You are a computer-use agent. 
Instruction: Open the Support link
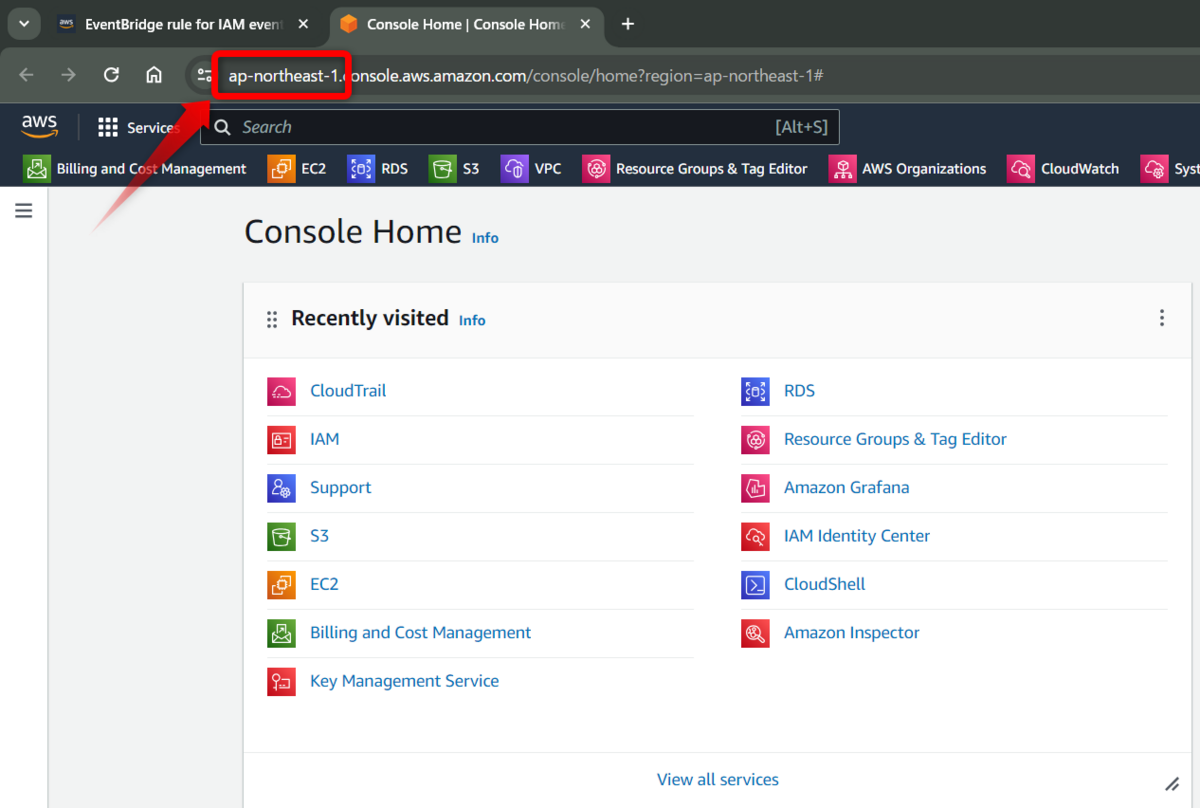pyautogui.click(x=340, y=488)
